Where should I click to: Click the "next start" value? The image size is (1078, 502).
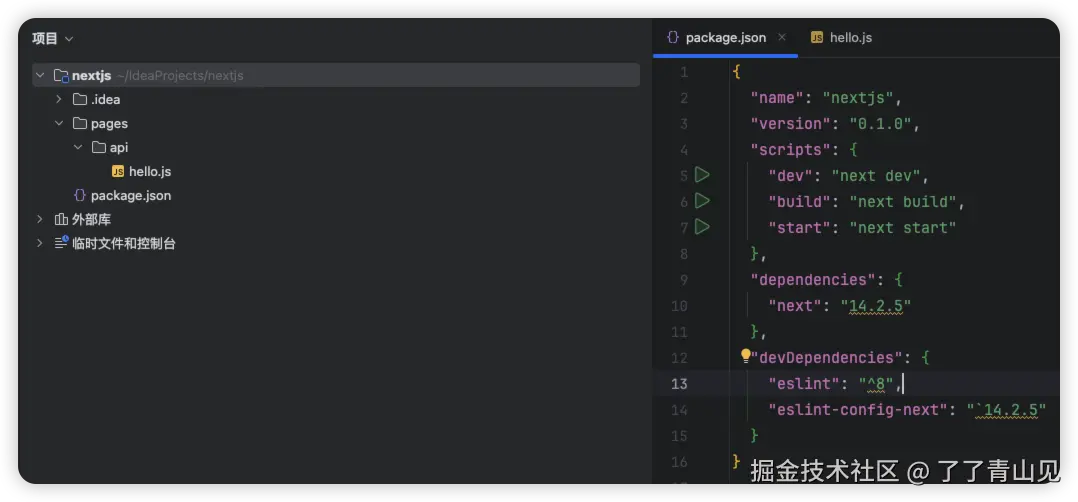tap(903, 228)
